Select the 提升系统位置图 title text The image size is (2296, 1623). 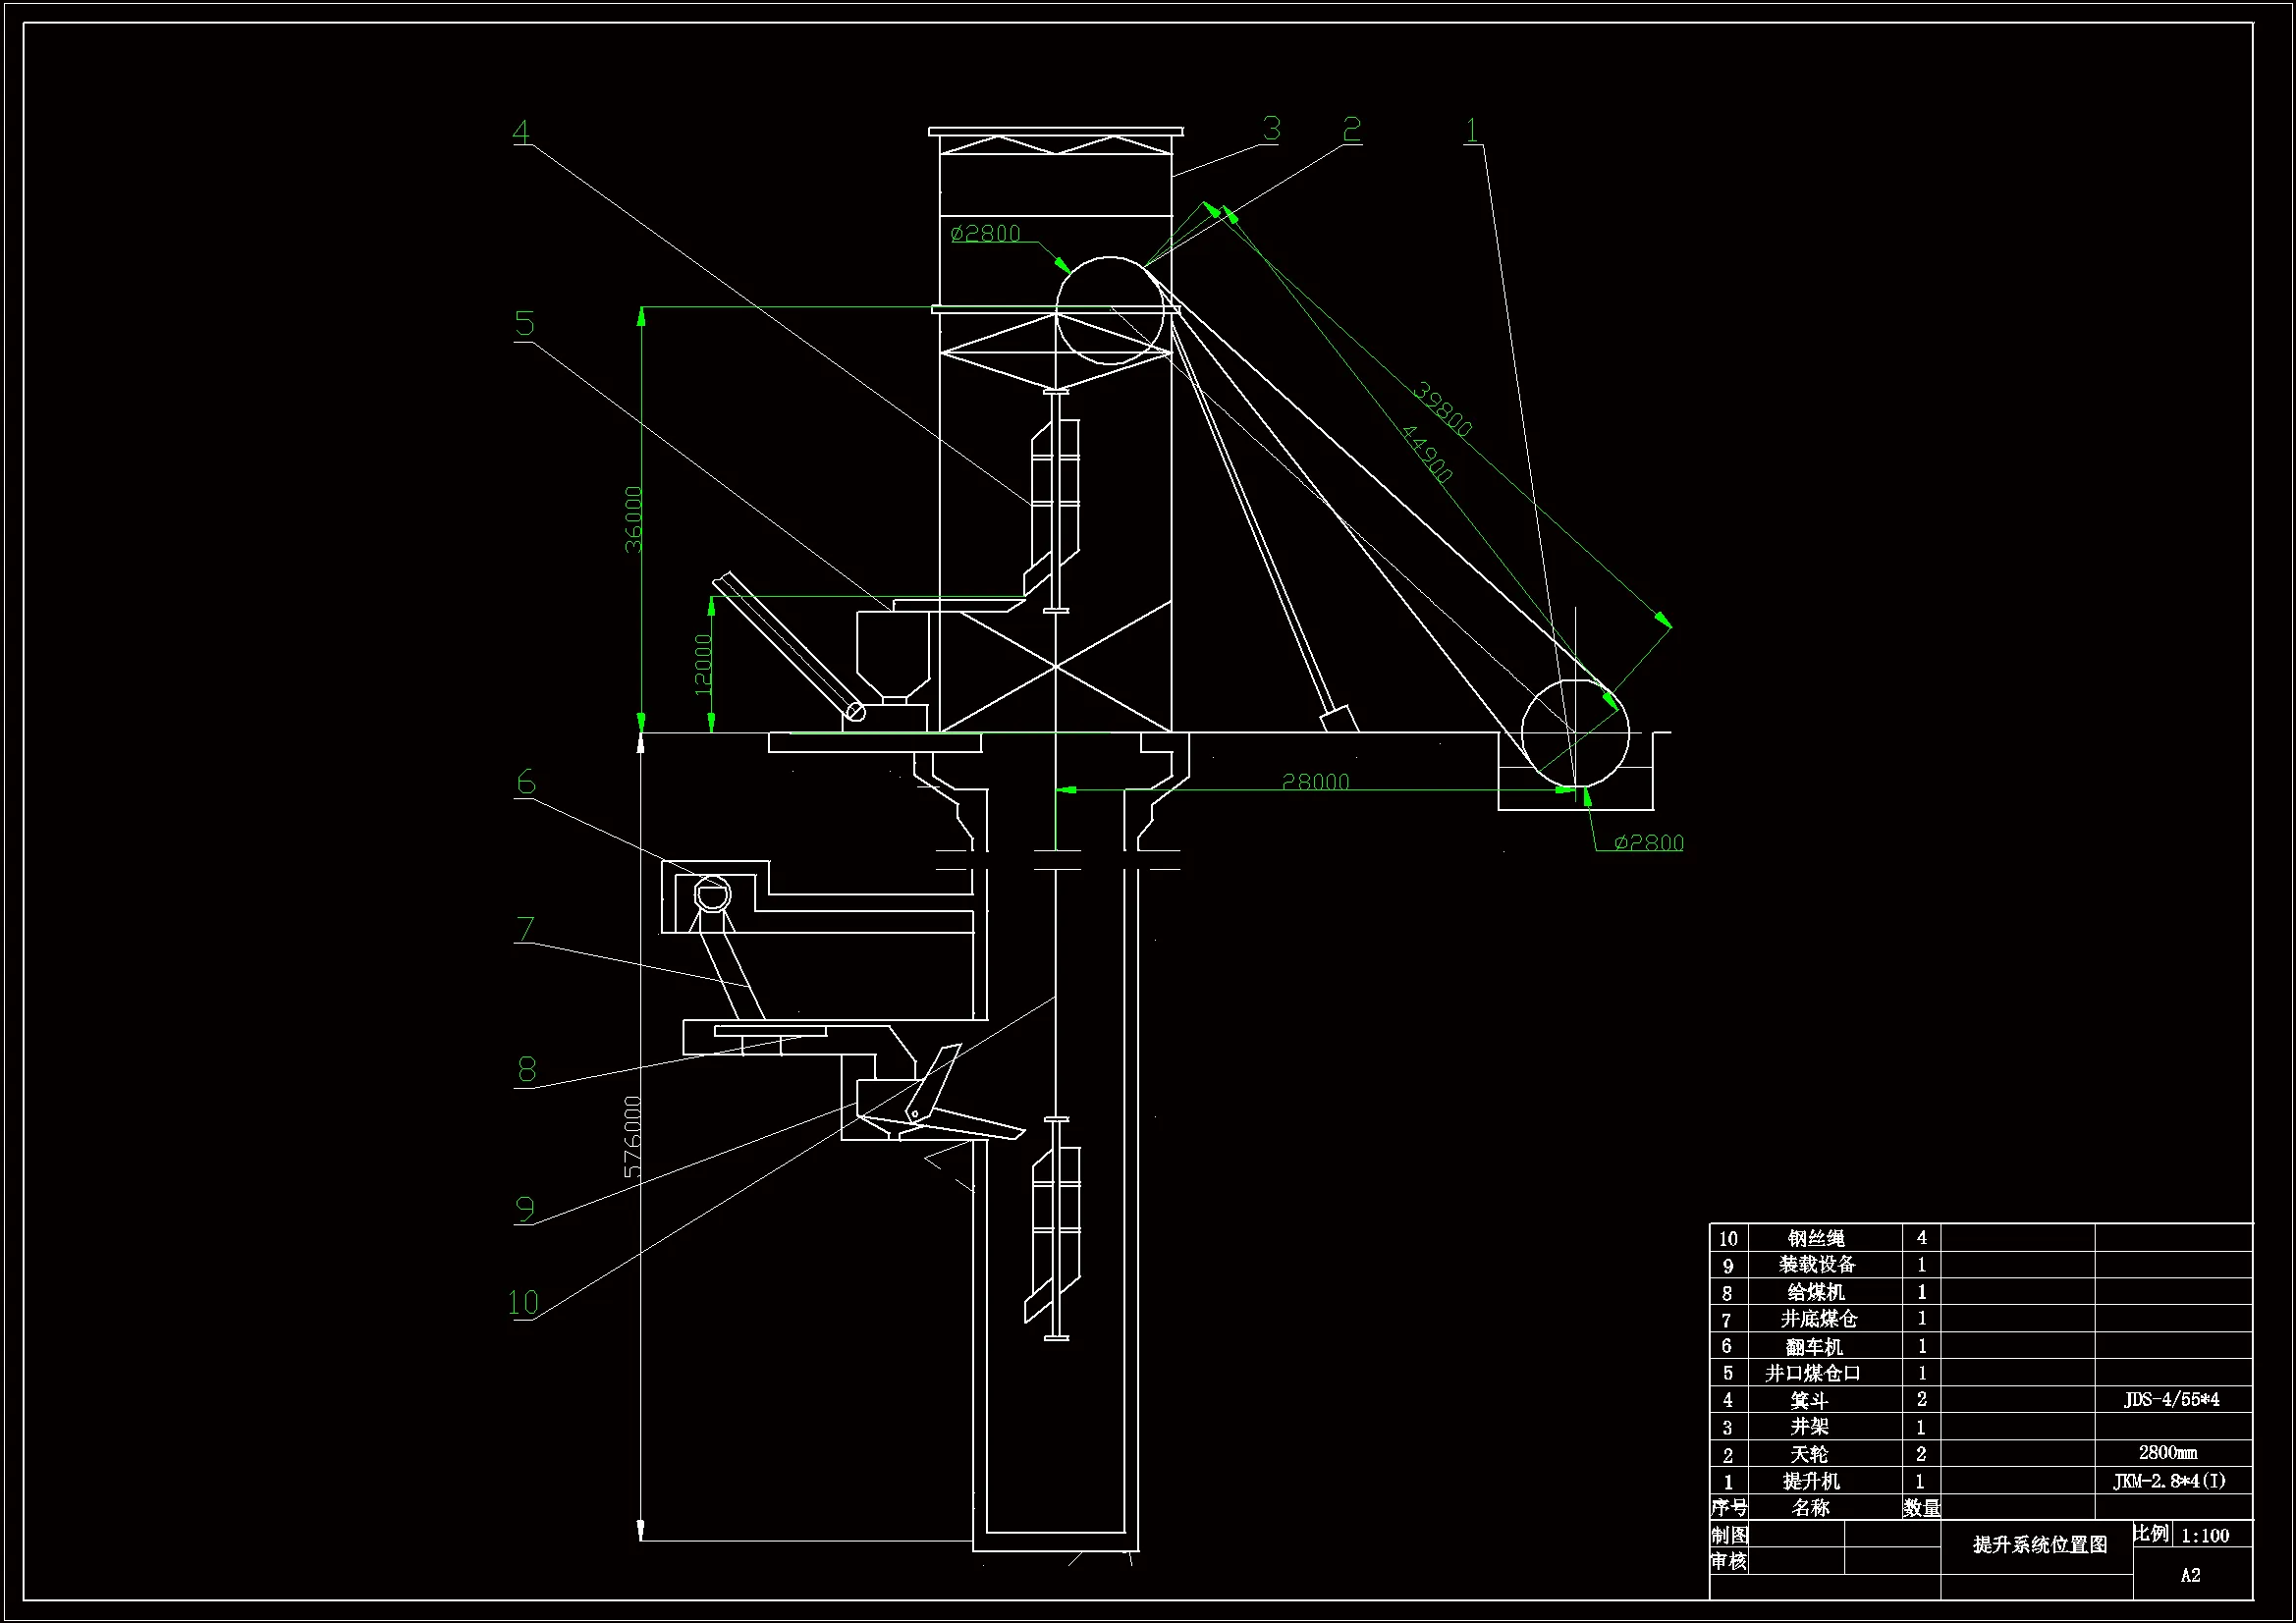click(2039, 1545)
